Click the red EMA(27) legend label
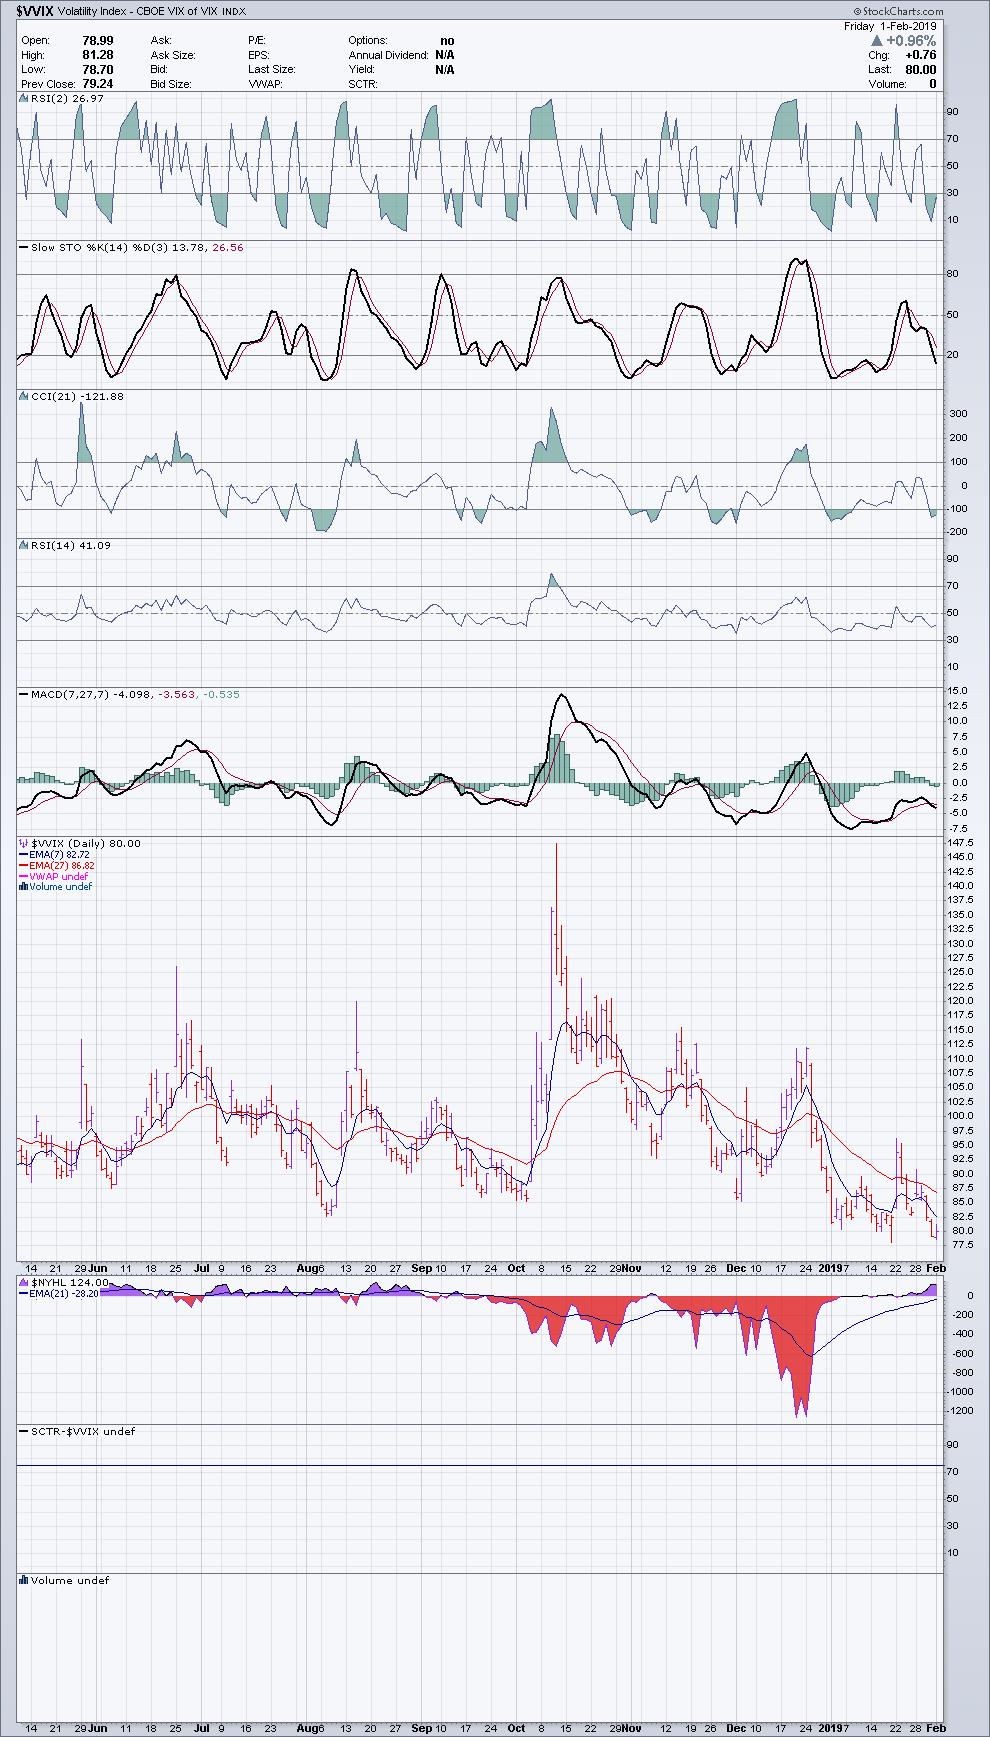990x1737 pixels. 61,865
